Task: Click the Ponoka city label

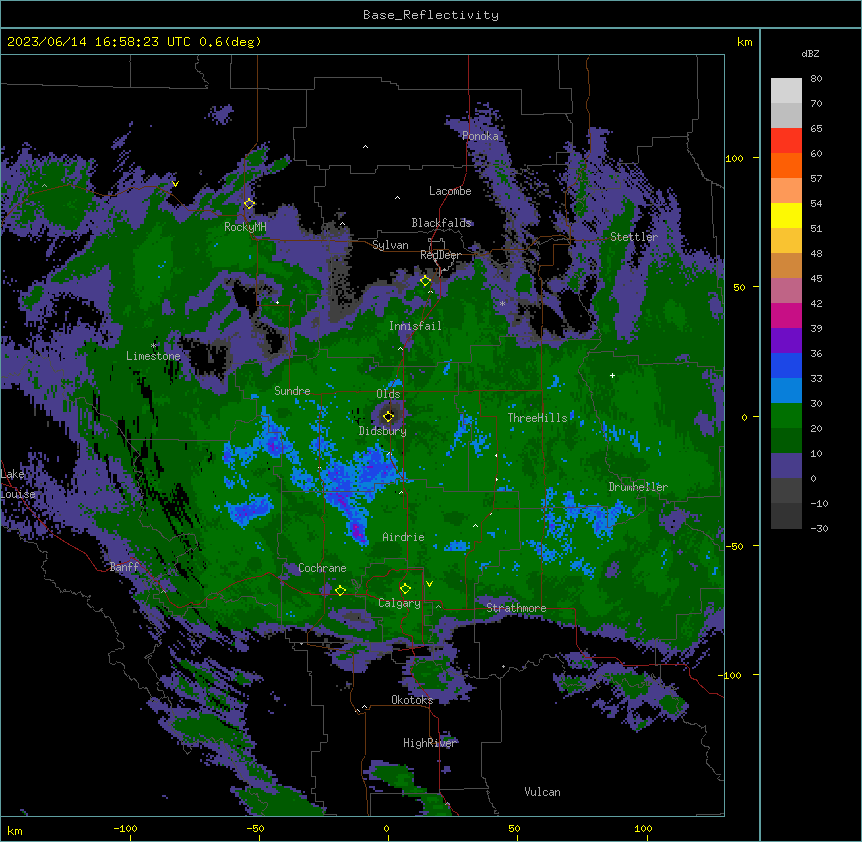Action: (x=480, y=136)
